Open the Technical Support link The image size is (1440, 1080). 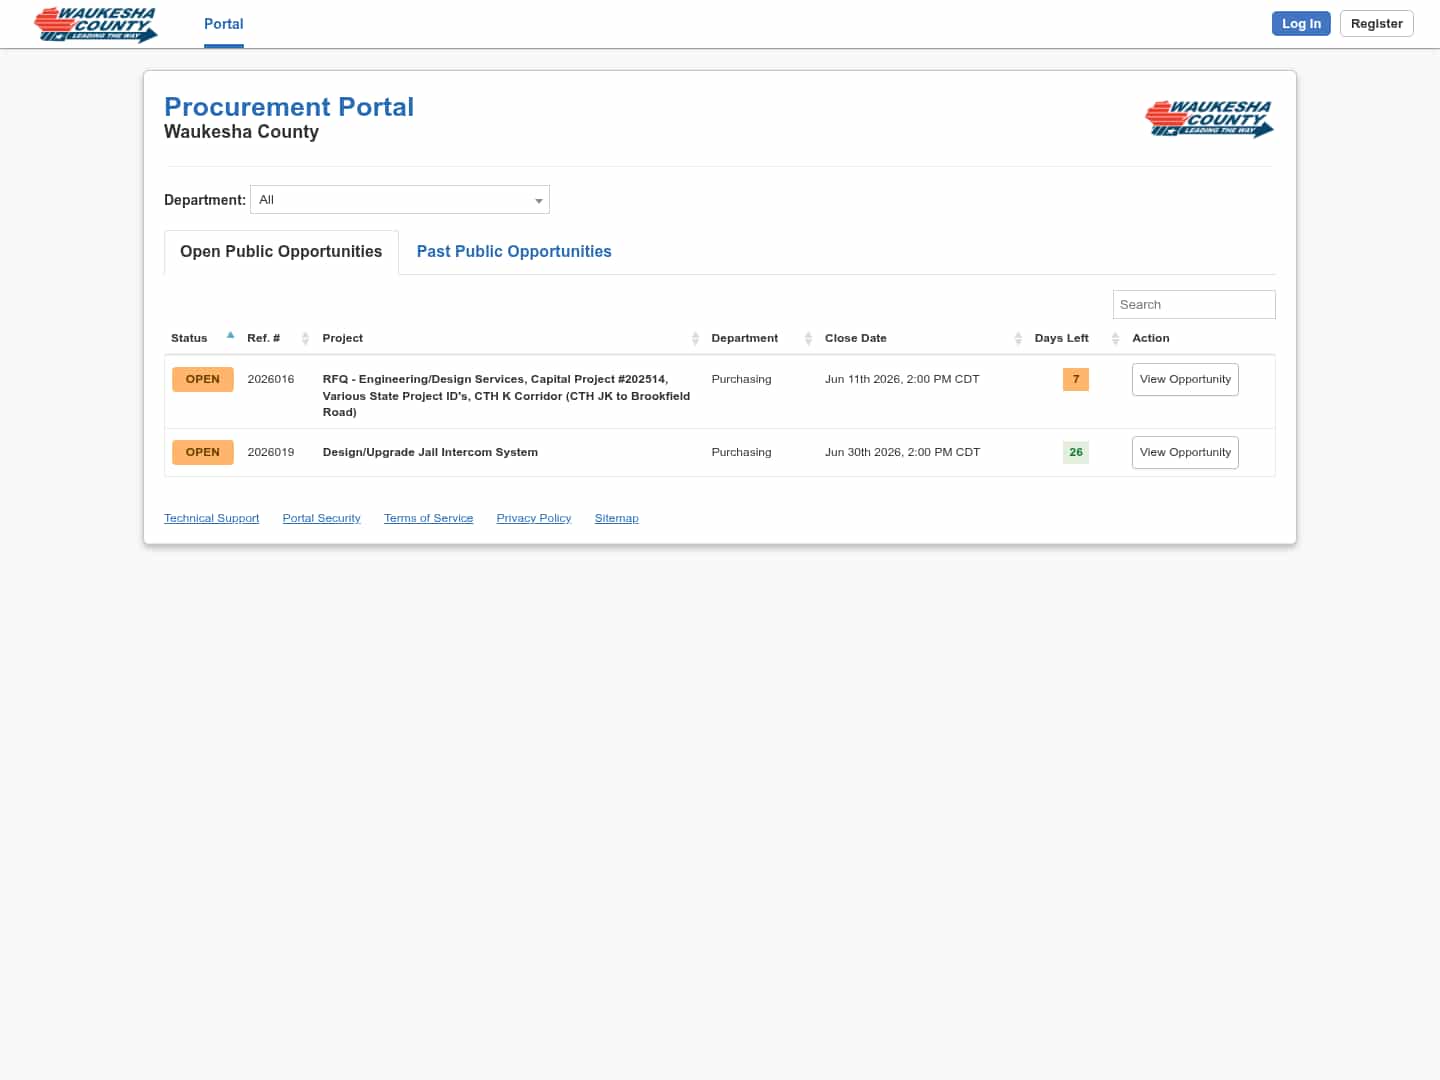[212, 518]
